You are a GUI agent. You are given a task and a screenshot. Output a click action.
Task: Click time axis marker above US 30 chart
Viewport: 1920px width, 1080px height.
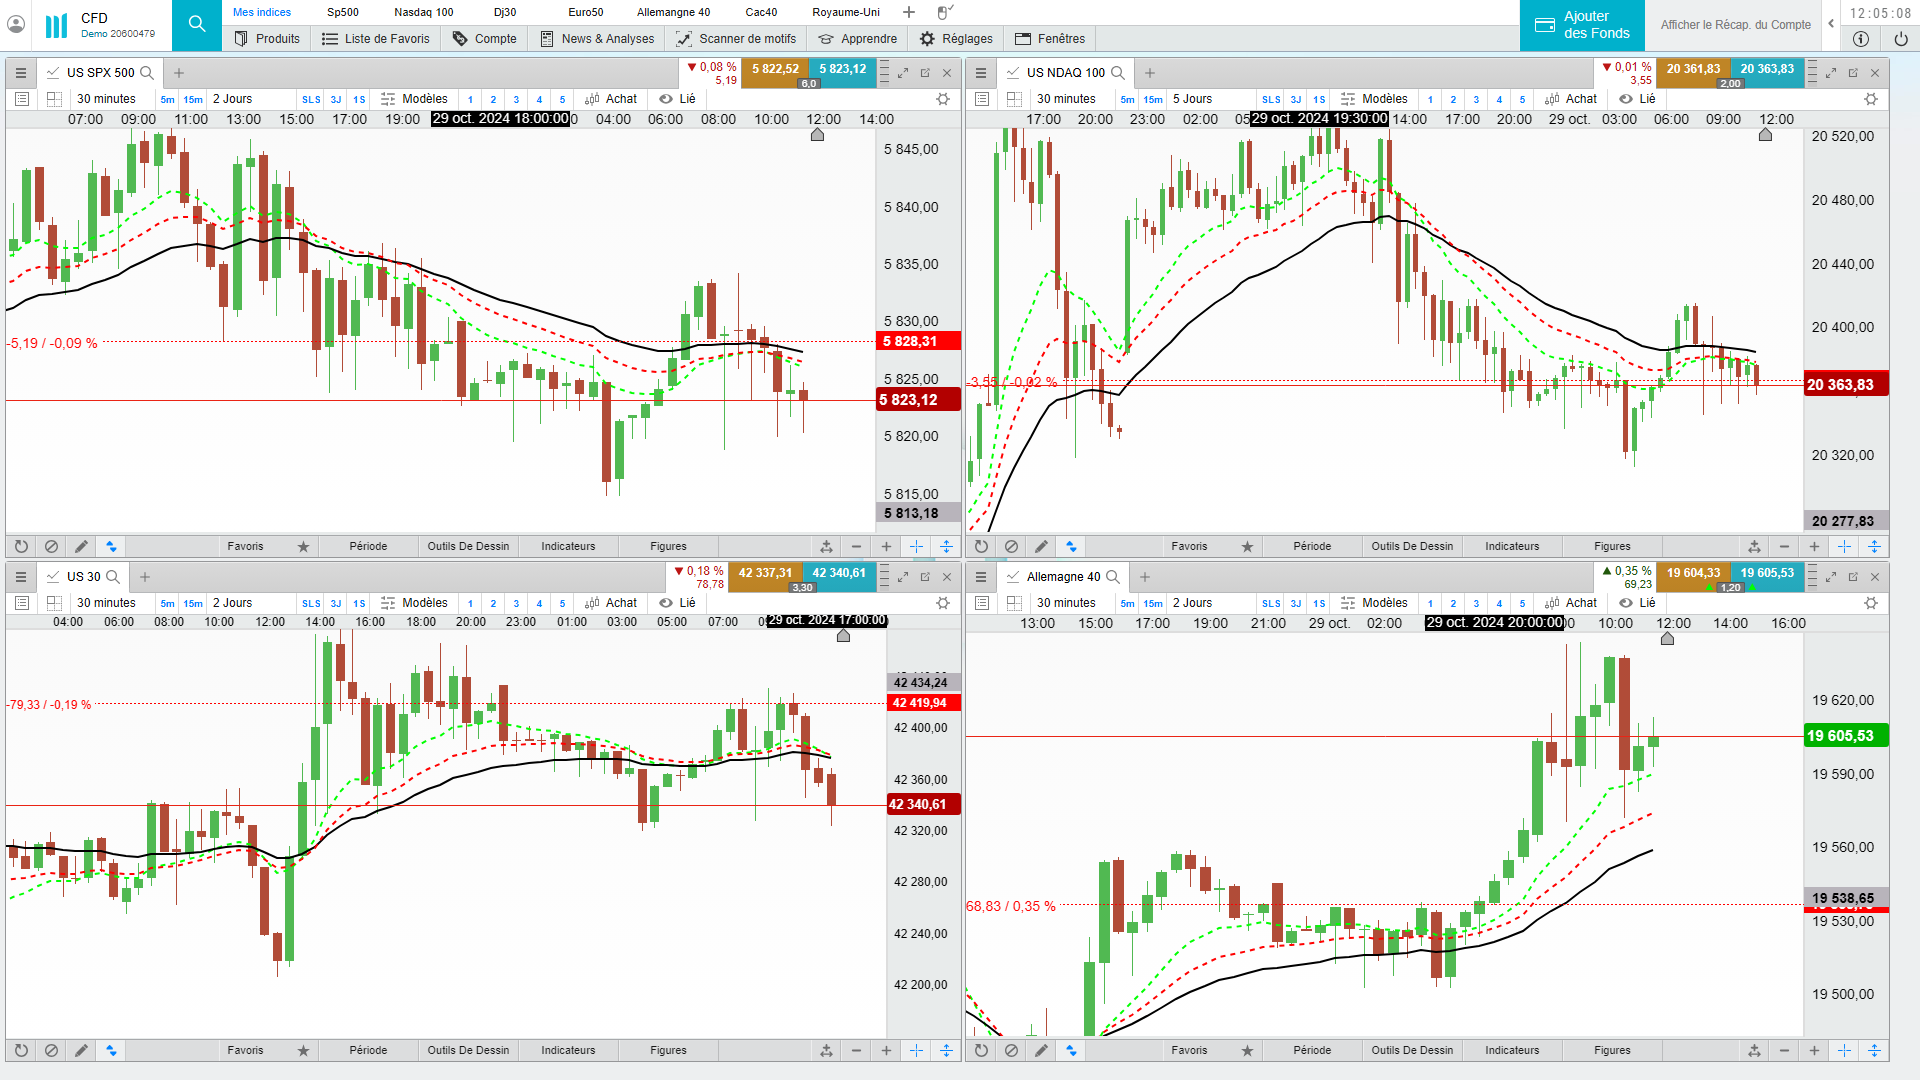[843, 636]
